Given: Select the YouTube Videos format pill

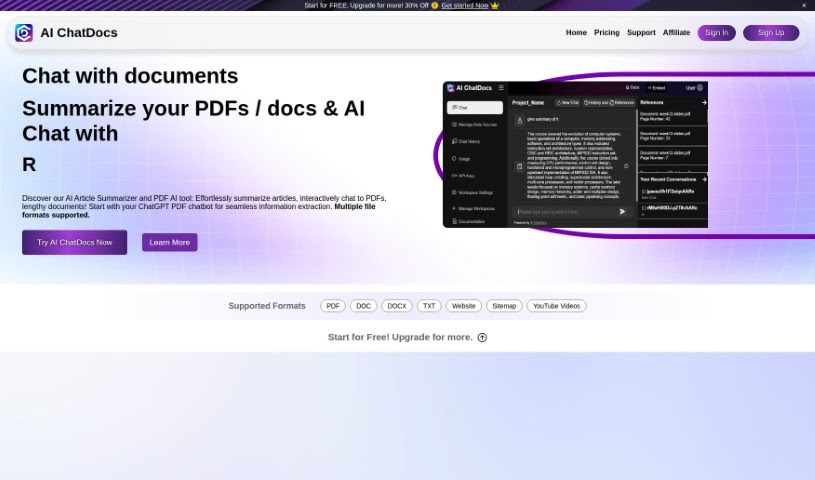Looking at the screenshot, I should (x=556, y=306).
